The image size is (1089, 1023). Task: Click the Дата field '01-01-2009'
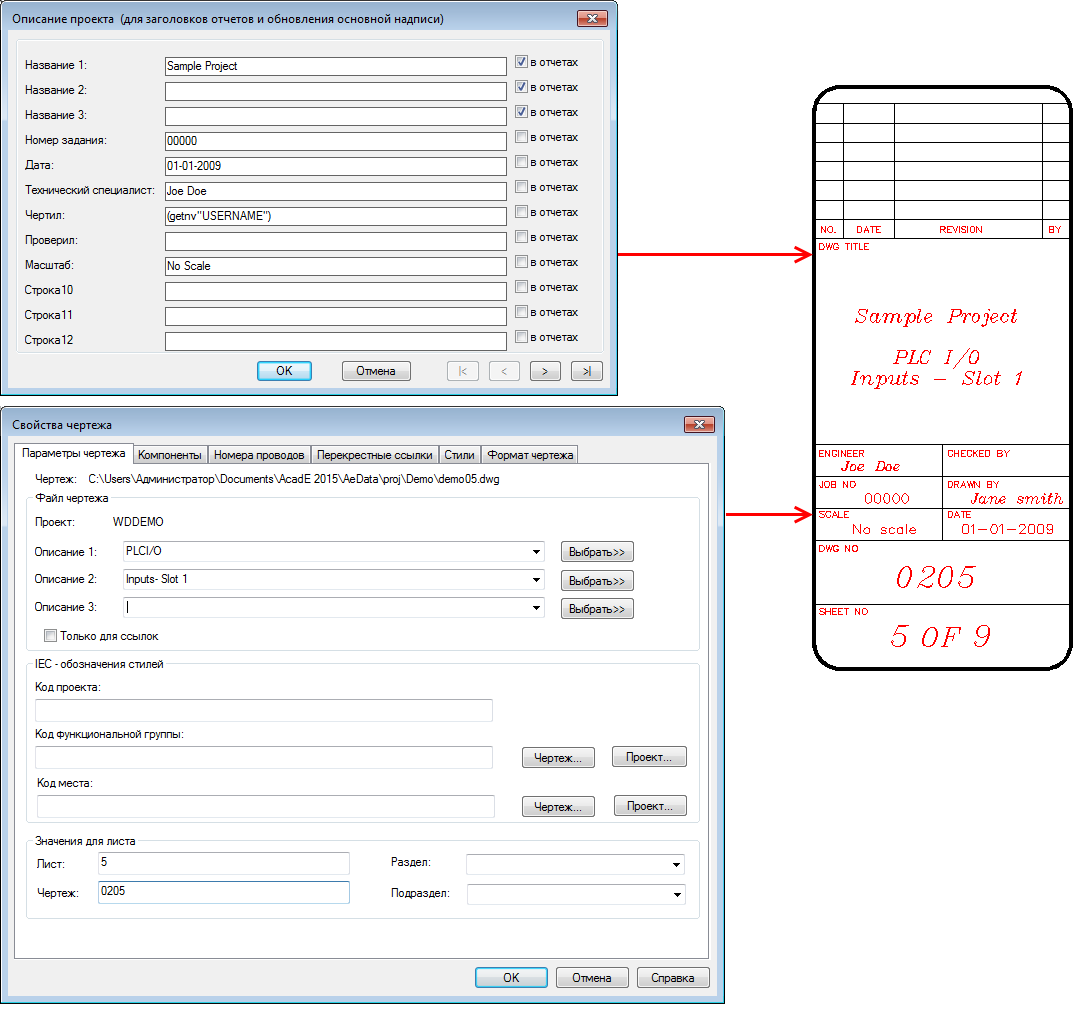(x=335, y=166)
